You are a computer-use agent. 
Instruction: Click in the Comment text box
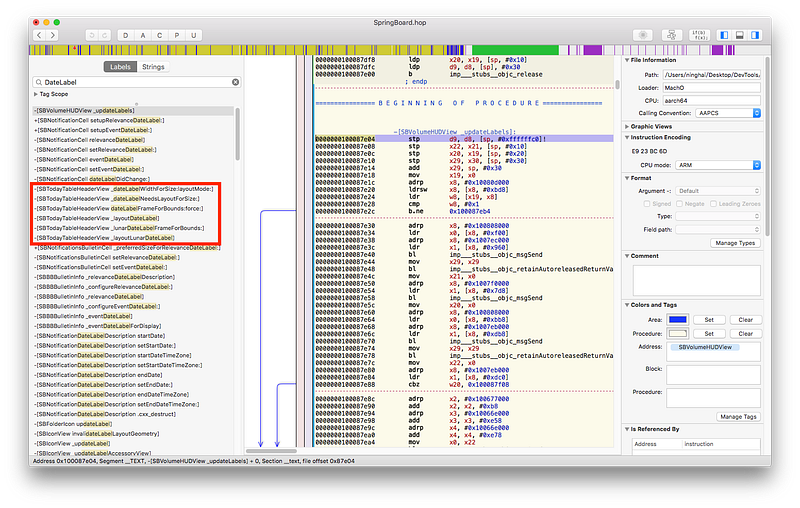tap(696, 281)
